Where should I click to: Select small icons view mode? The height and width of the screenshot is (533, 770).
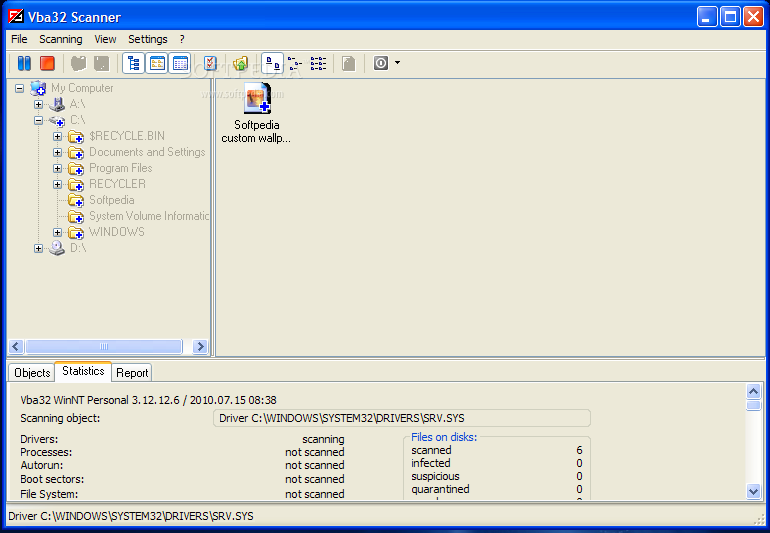[295, 63]
